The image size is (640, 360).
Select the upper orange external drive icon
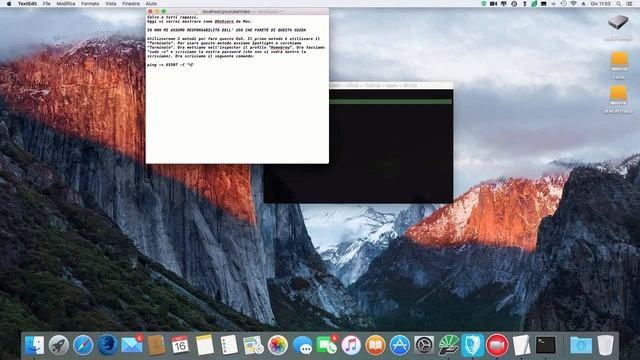pos(619,62)
